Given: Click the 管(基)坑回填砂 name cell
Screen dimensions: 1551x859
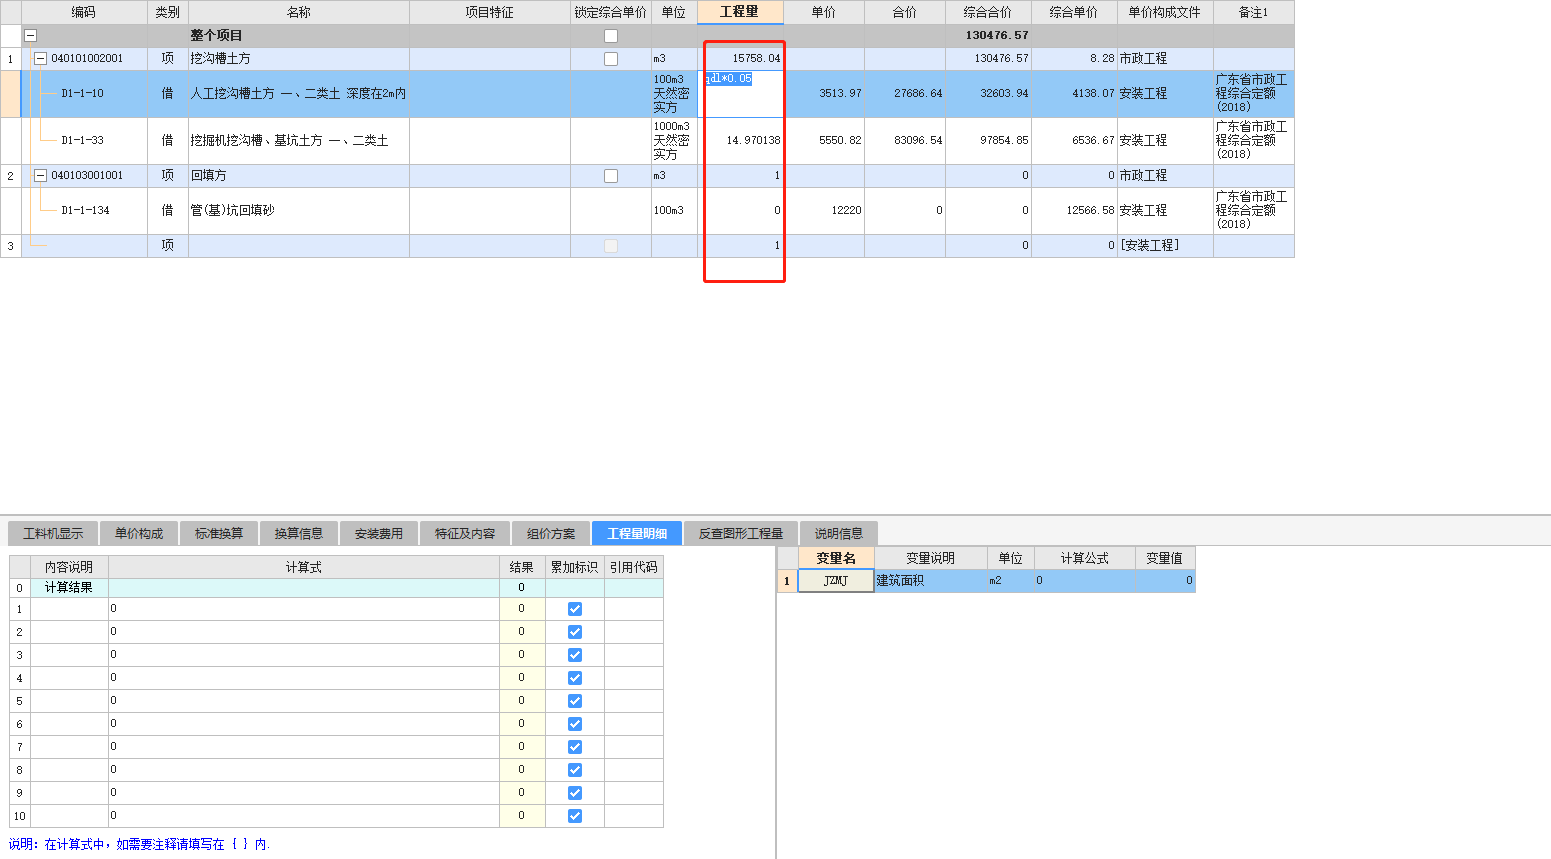Looking at the screenshot, I should [299, 211].
